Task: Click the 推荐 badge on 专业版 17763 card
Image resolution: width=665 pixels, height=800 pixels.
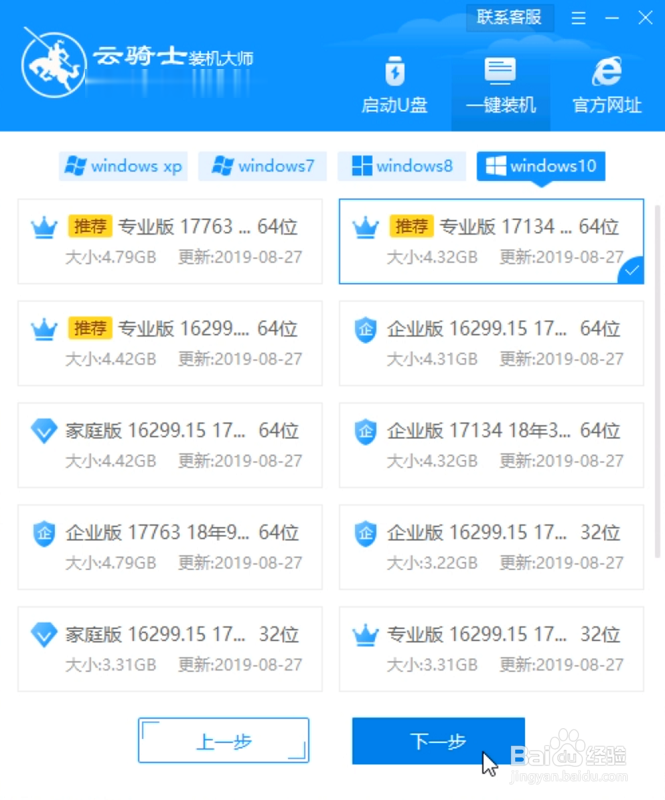Action: point(90,226)
